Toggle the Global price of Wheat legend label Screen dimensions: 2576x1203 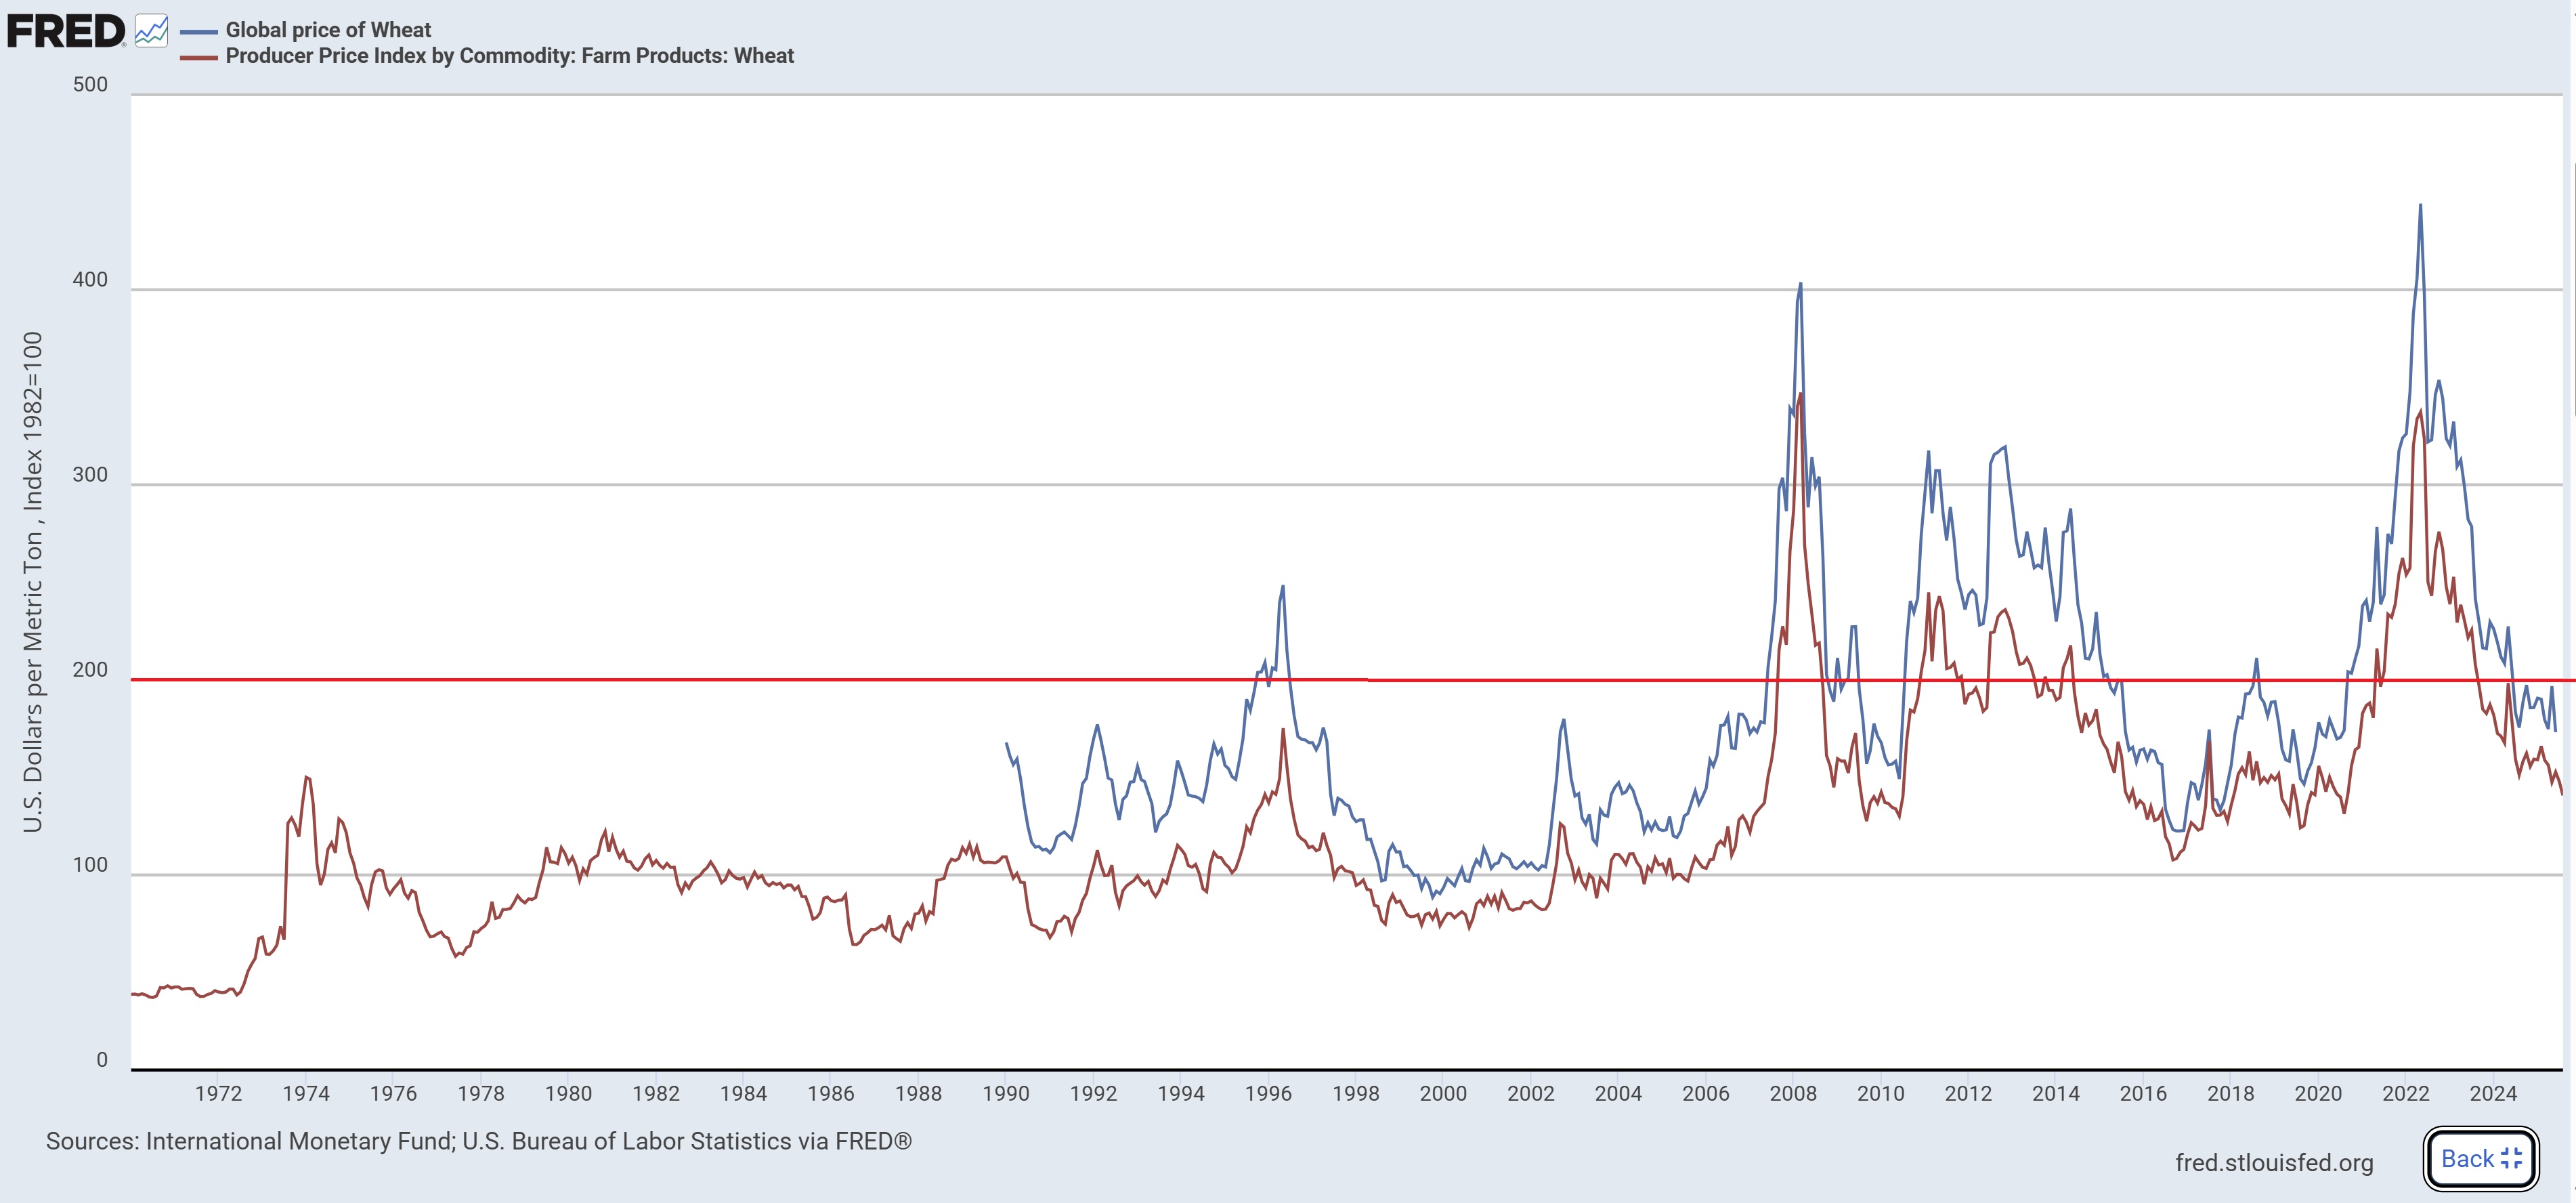[x=328, y=30]
